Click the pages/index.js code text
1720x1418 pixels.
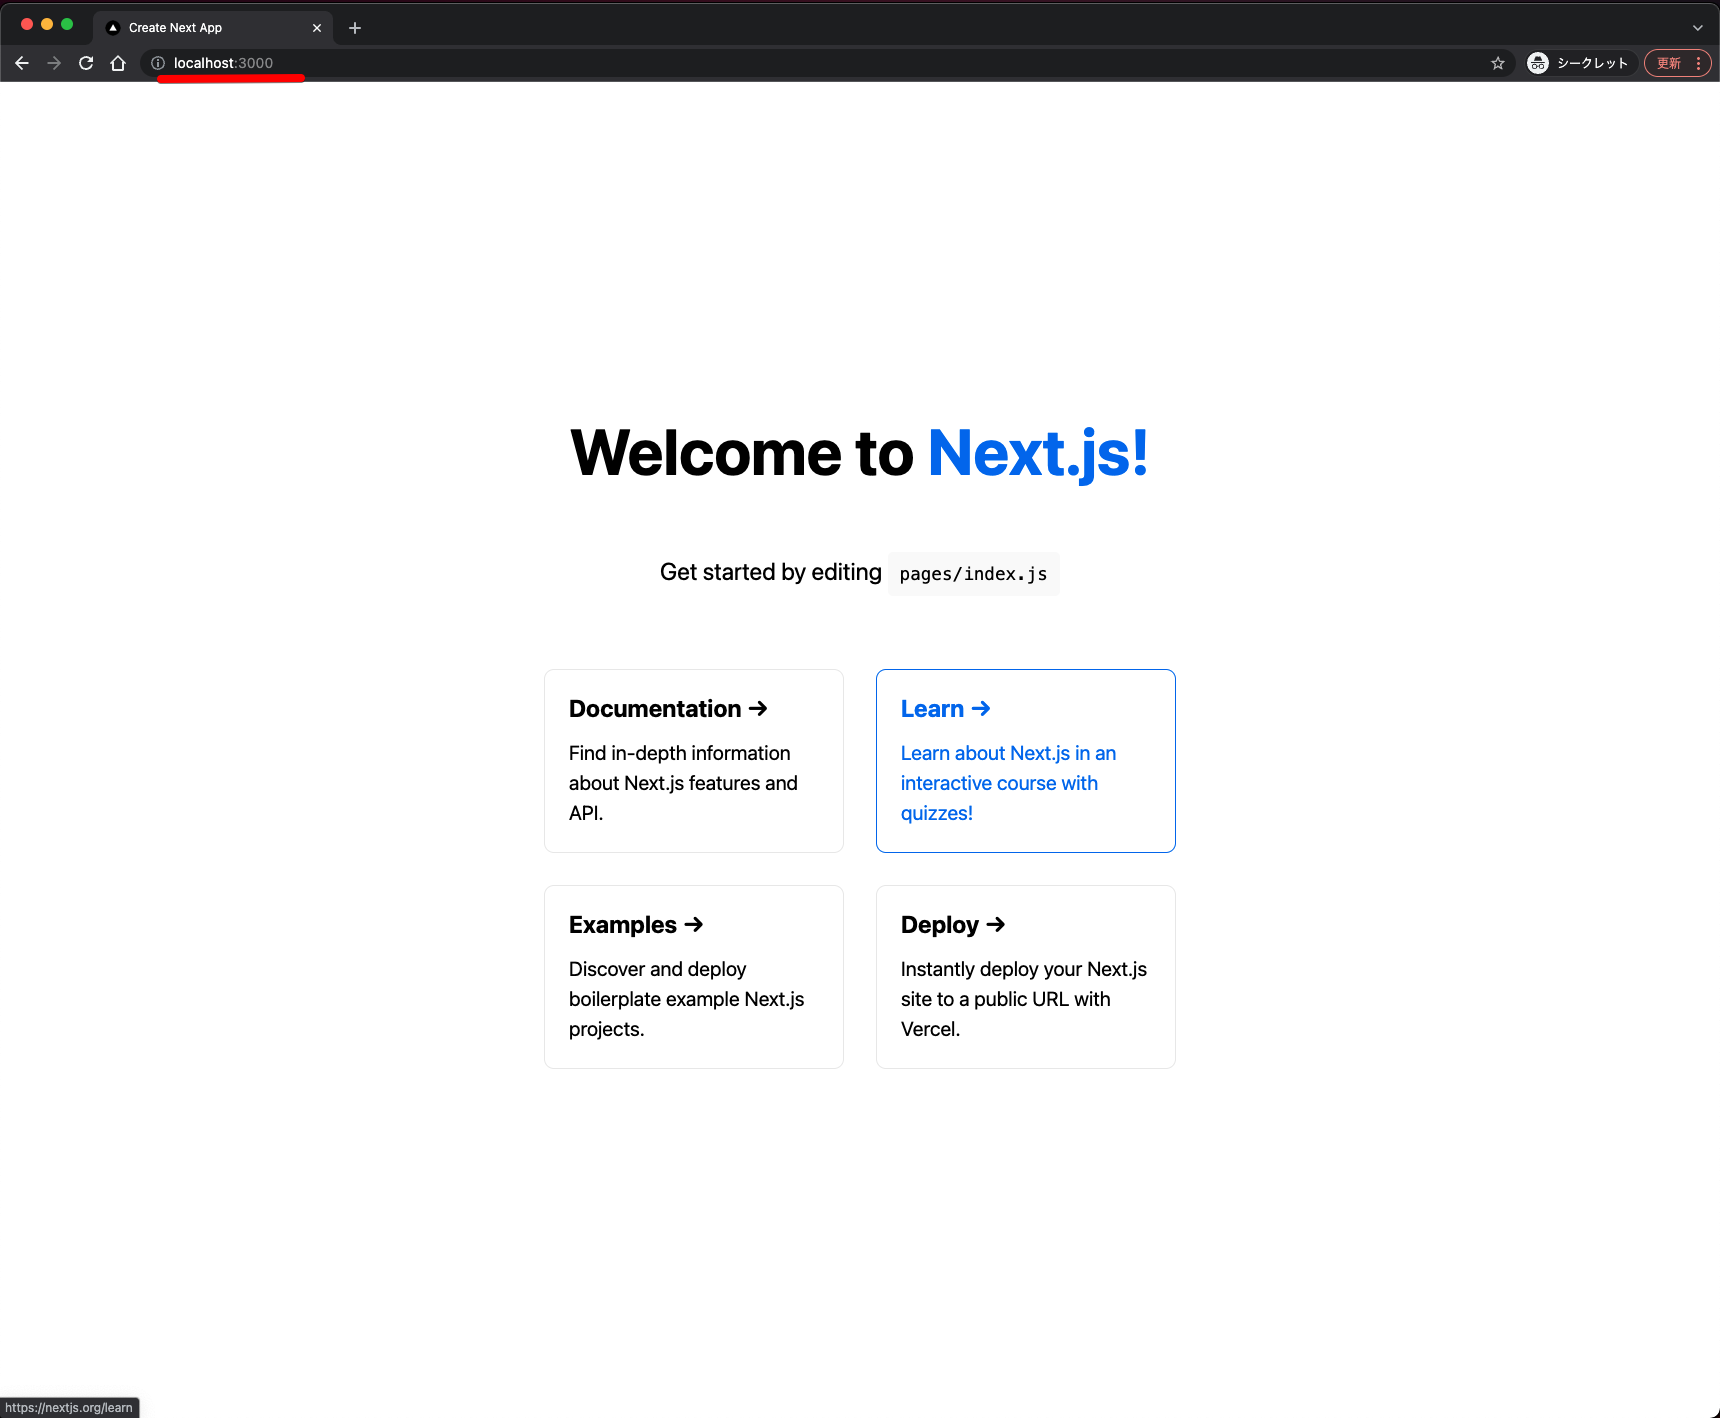pos(973,574)
